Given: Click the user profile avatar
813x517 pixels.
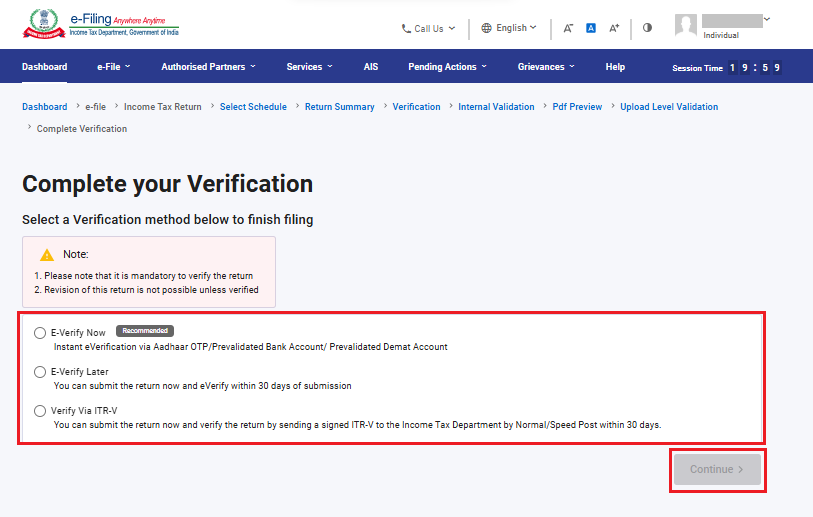Looking at the screenshot, I should [x=685, y=25].
